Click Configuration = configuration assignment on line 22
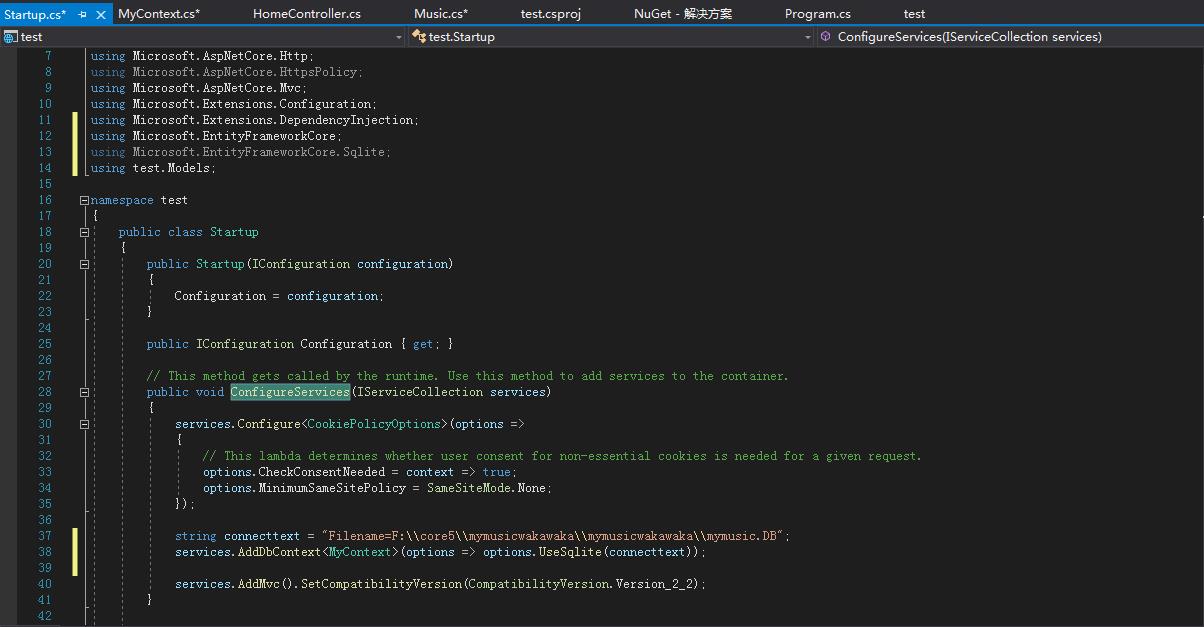 pos(279,296)
